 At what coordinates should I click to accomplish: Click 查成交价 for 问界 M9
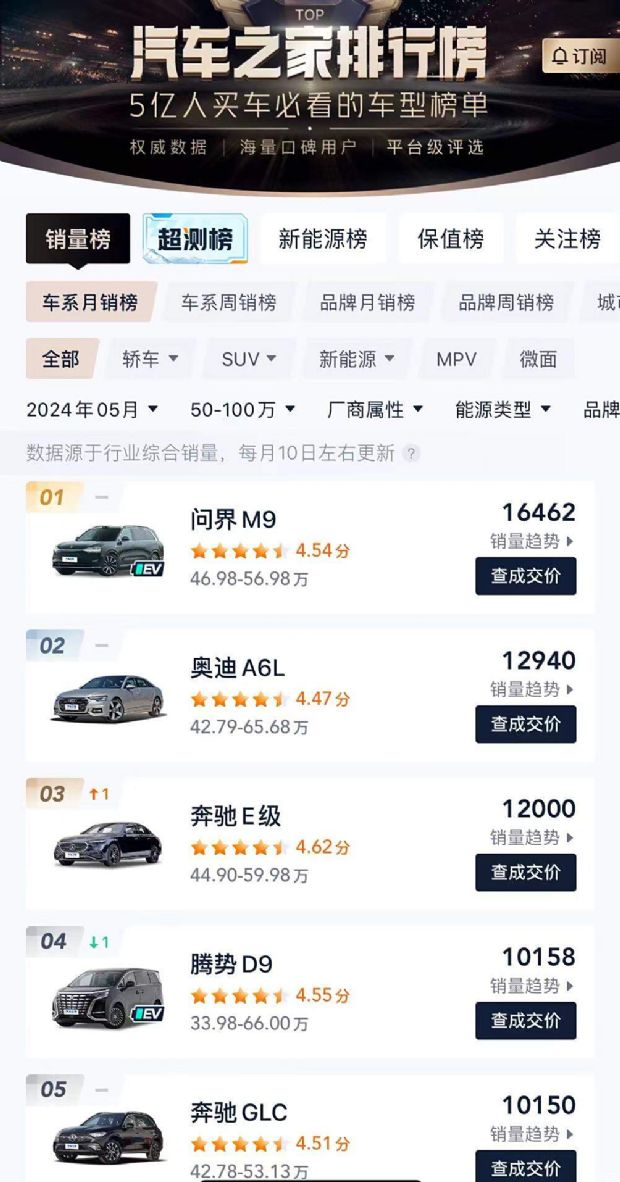point(526,576)
